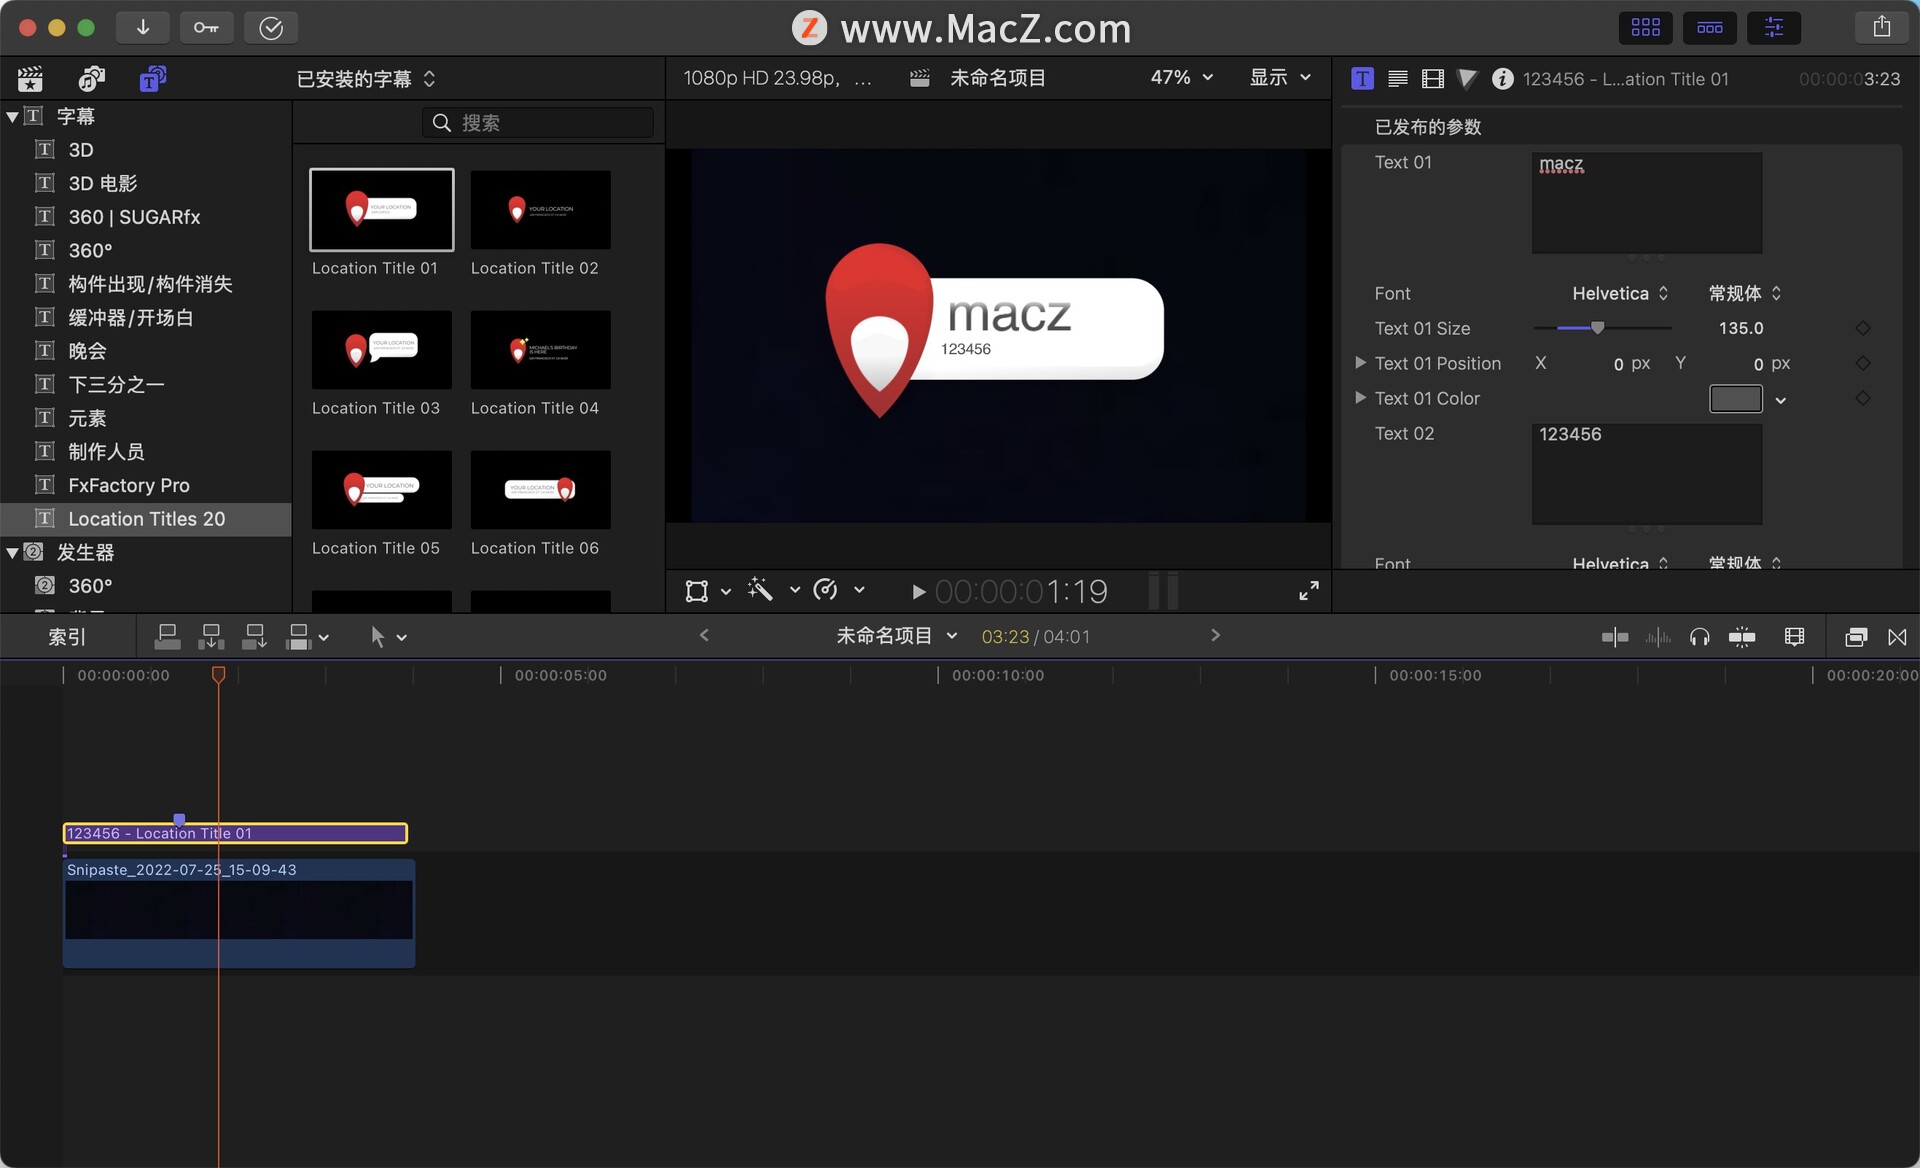Select the Location Title 04 thumbnail
The width and height of the screenshot is (1920, 1168).
pos(540,350)
